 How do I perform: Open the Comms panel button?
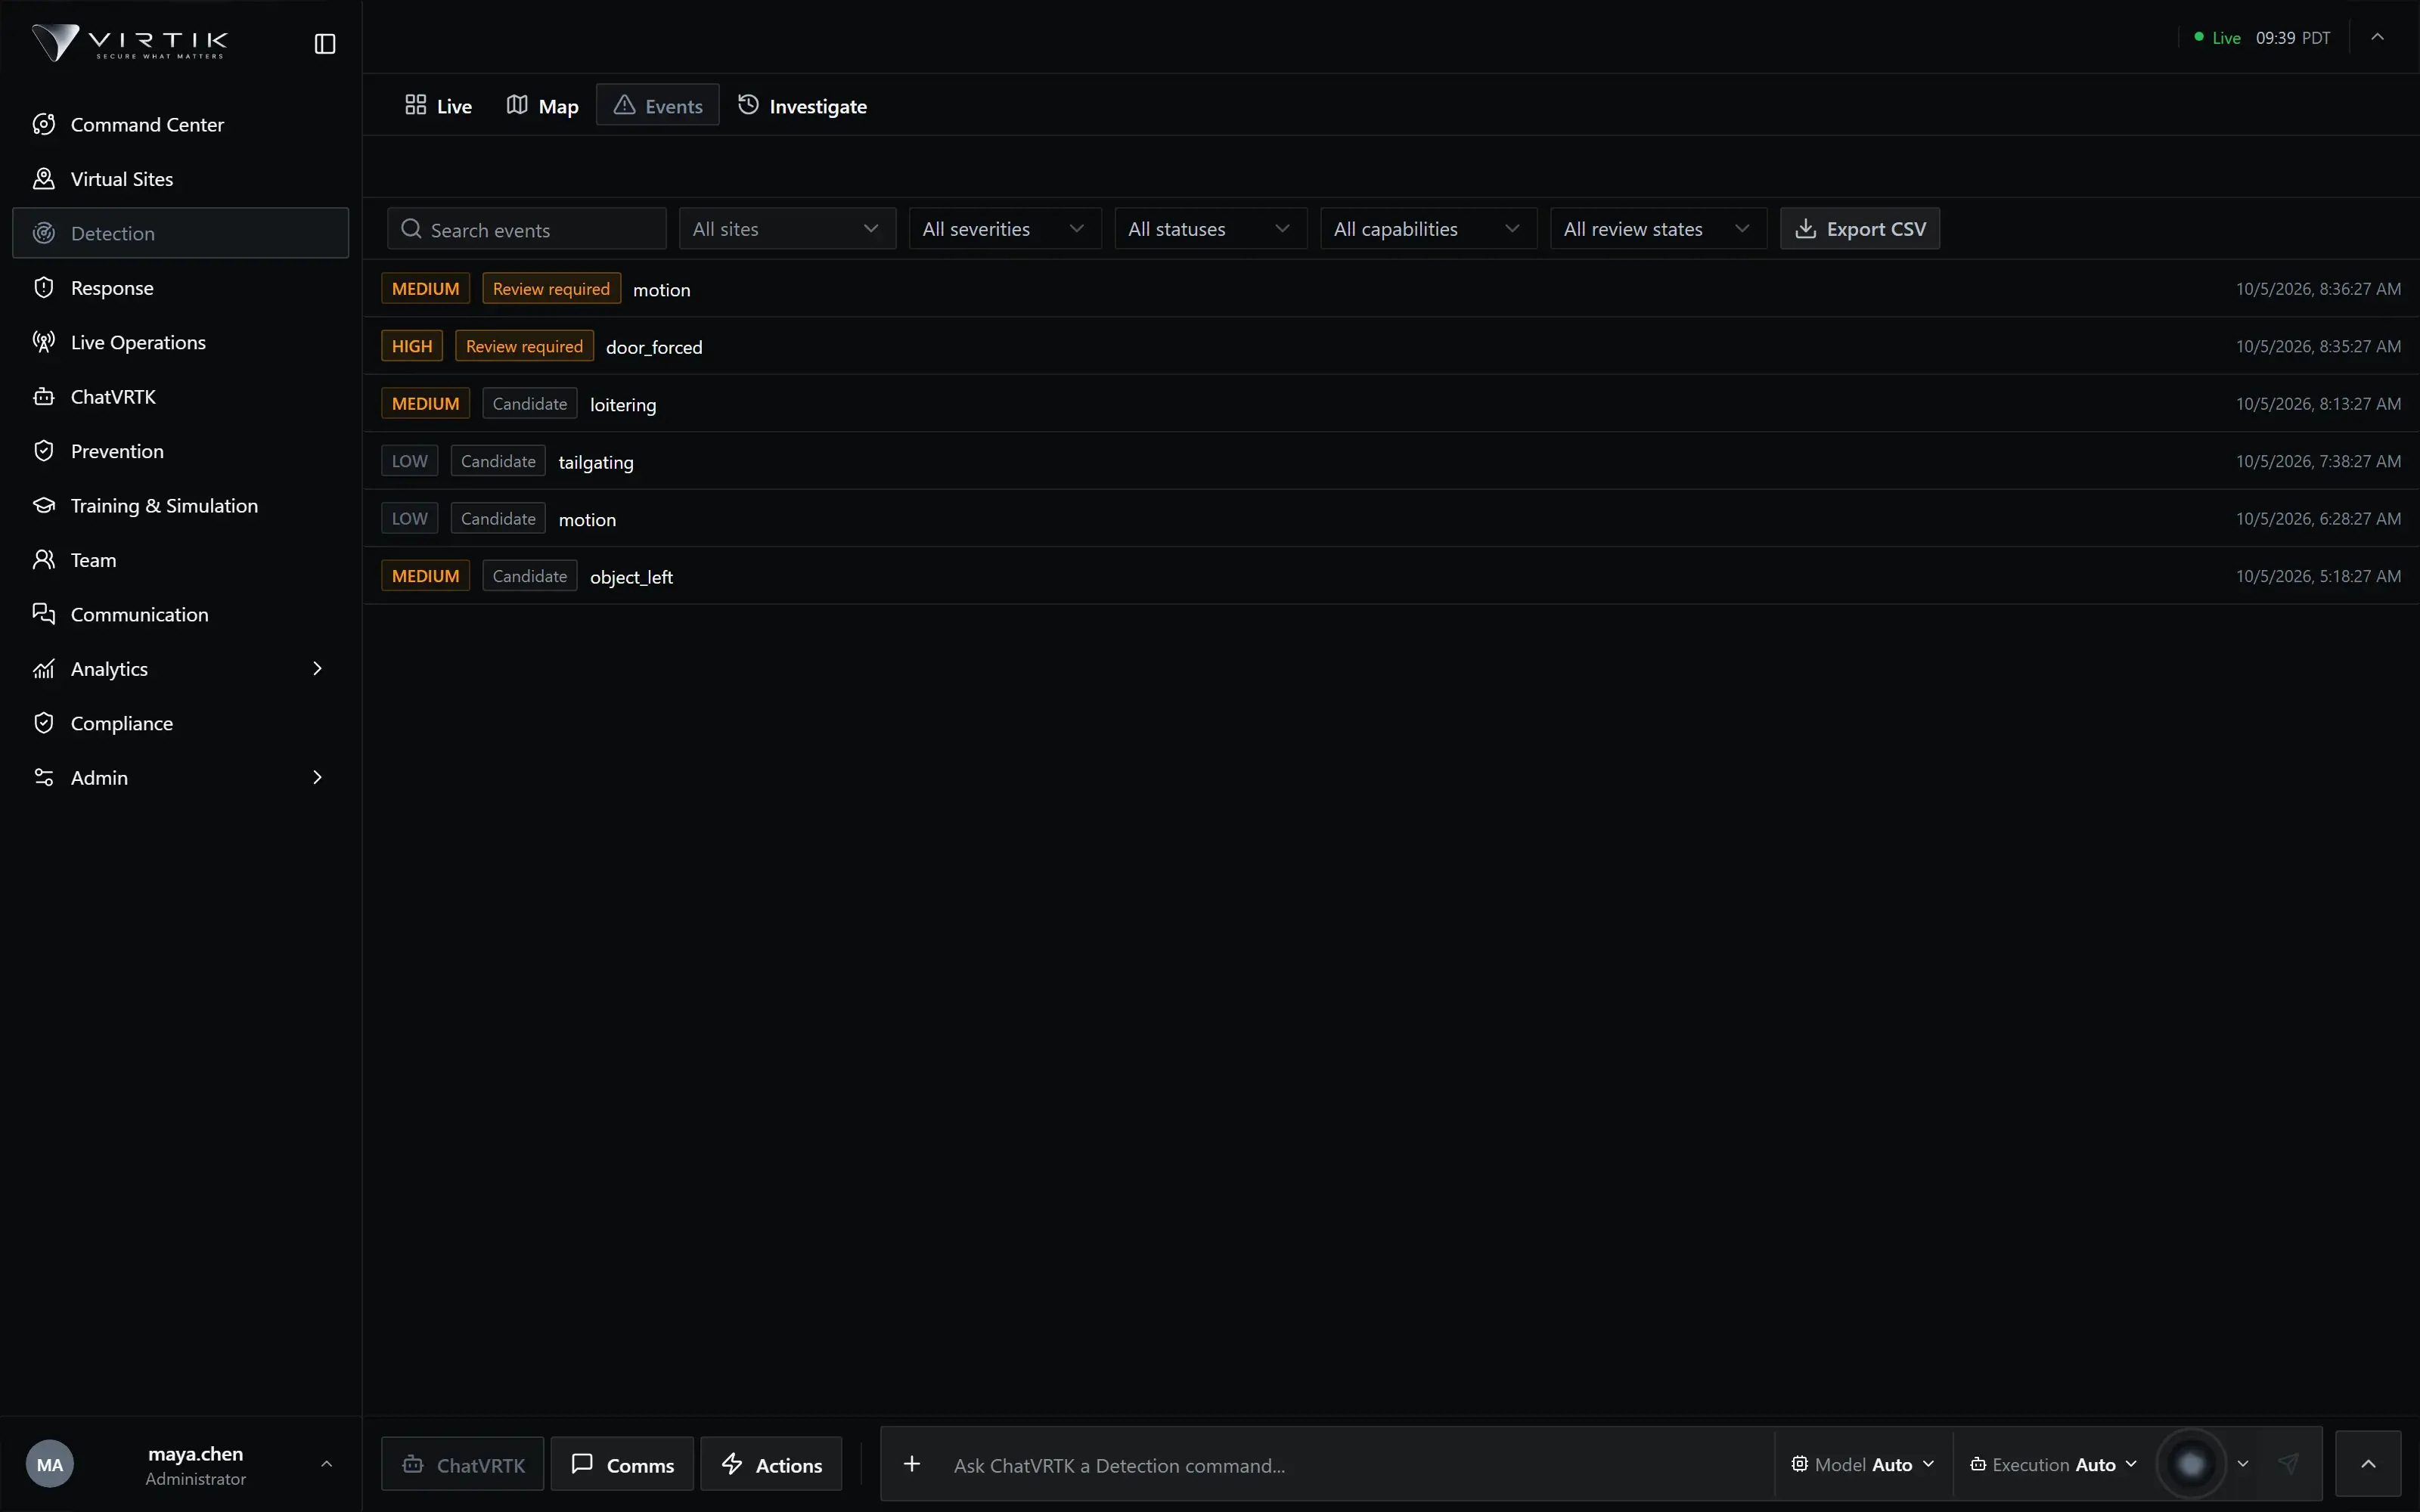click(x=622, y=1465)
